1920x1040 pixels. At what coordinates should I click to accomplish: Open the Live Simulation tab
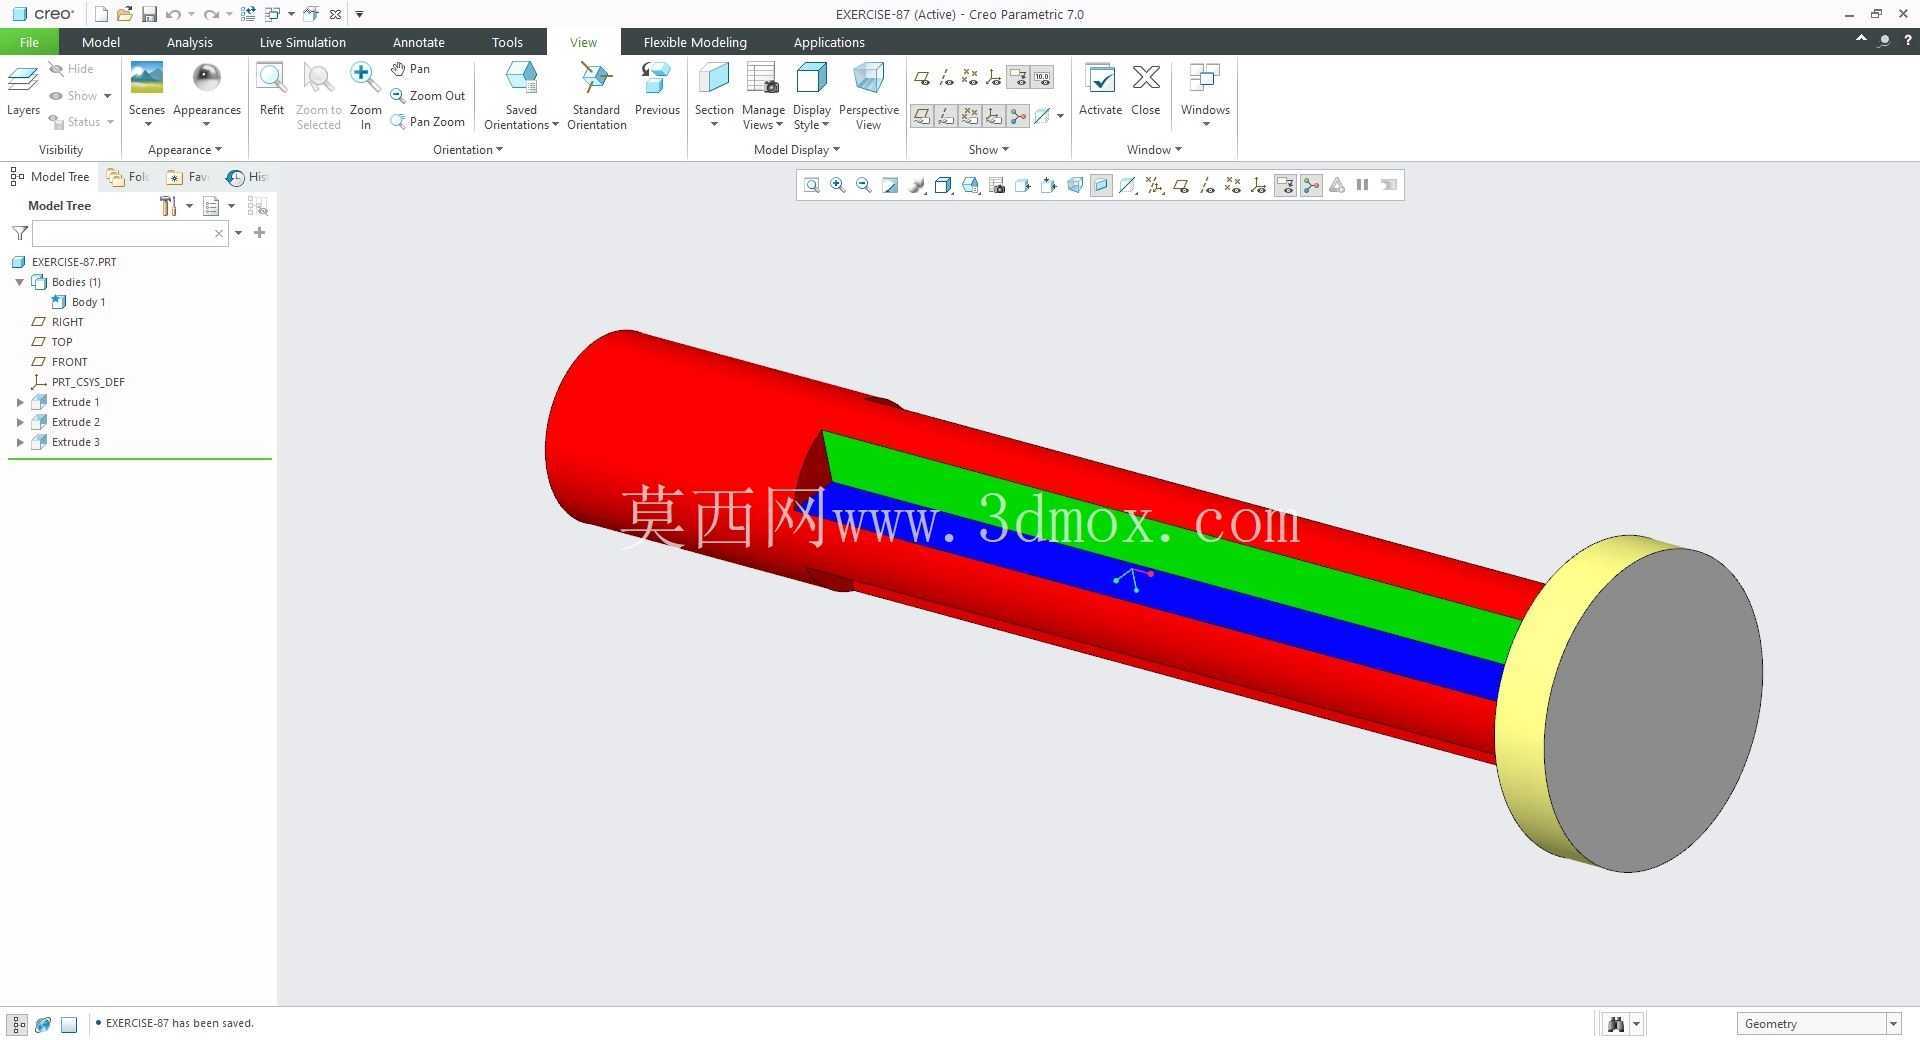pos(302,42)
